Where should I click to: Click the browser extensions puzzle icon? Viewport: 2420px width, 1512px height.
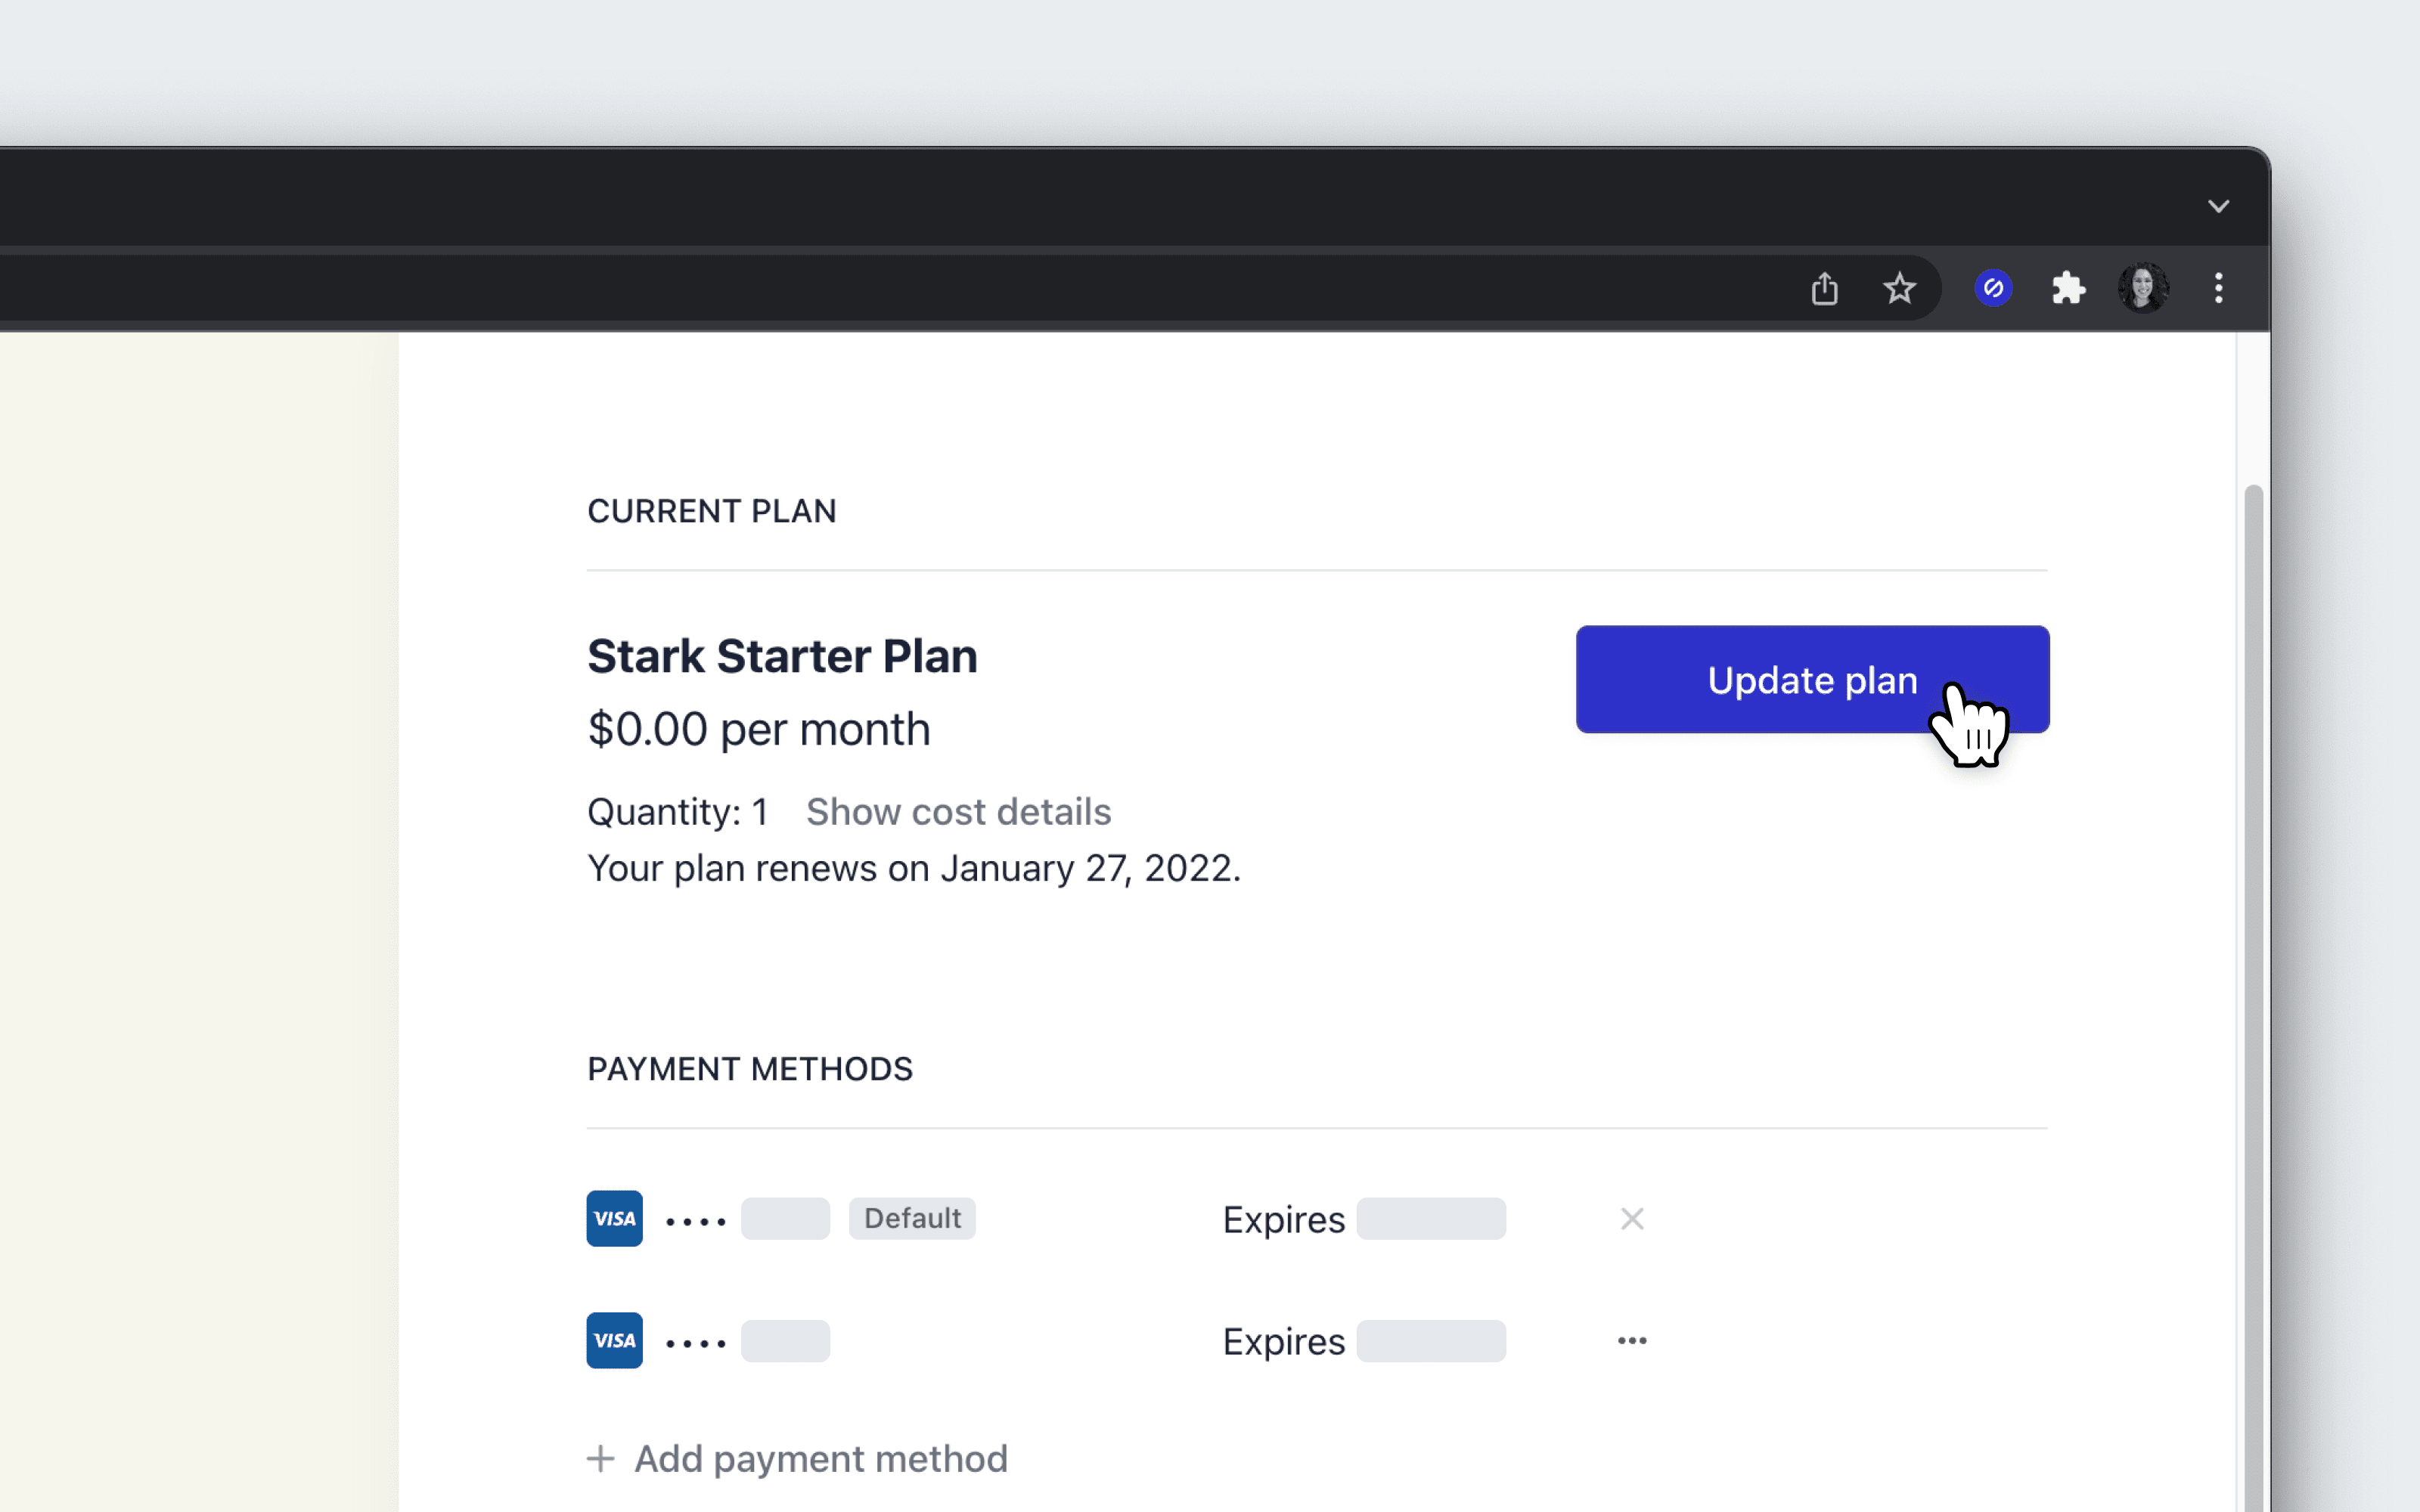pyautogui.click(x=2065, y=287)
